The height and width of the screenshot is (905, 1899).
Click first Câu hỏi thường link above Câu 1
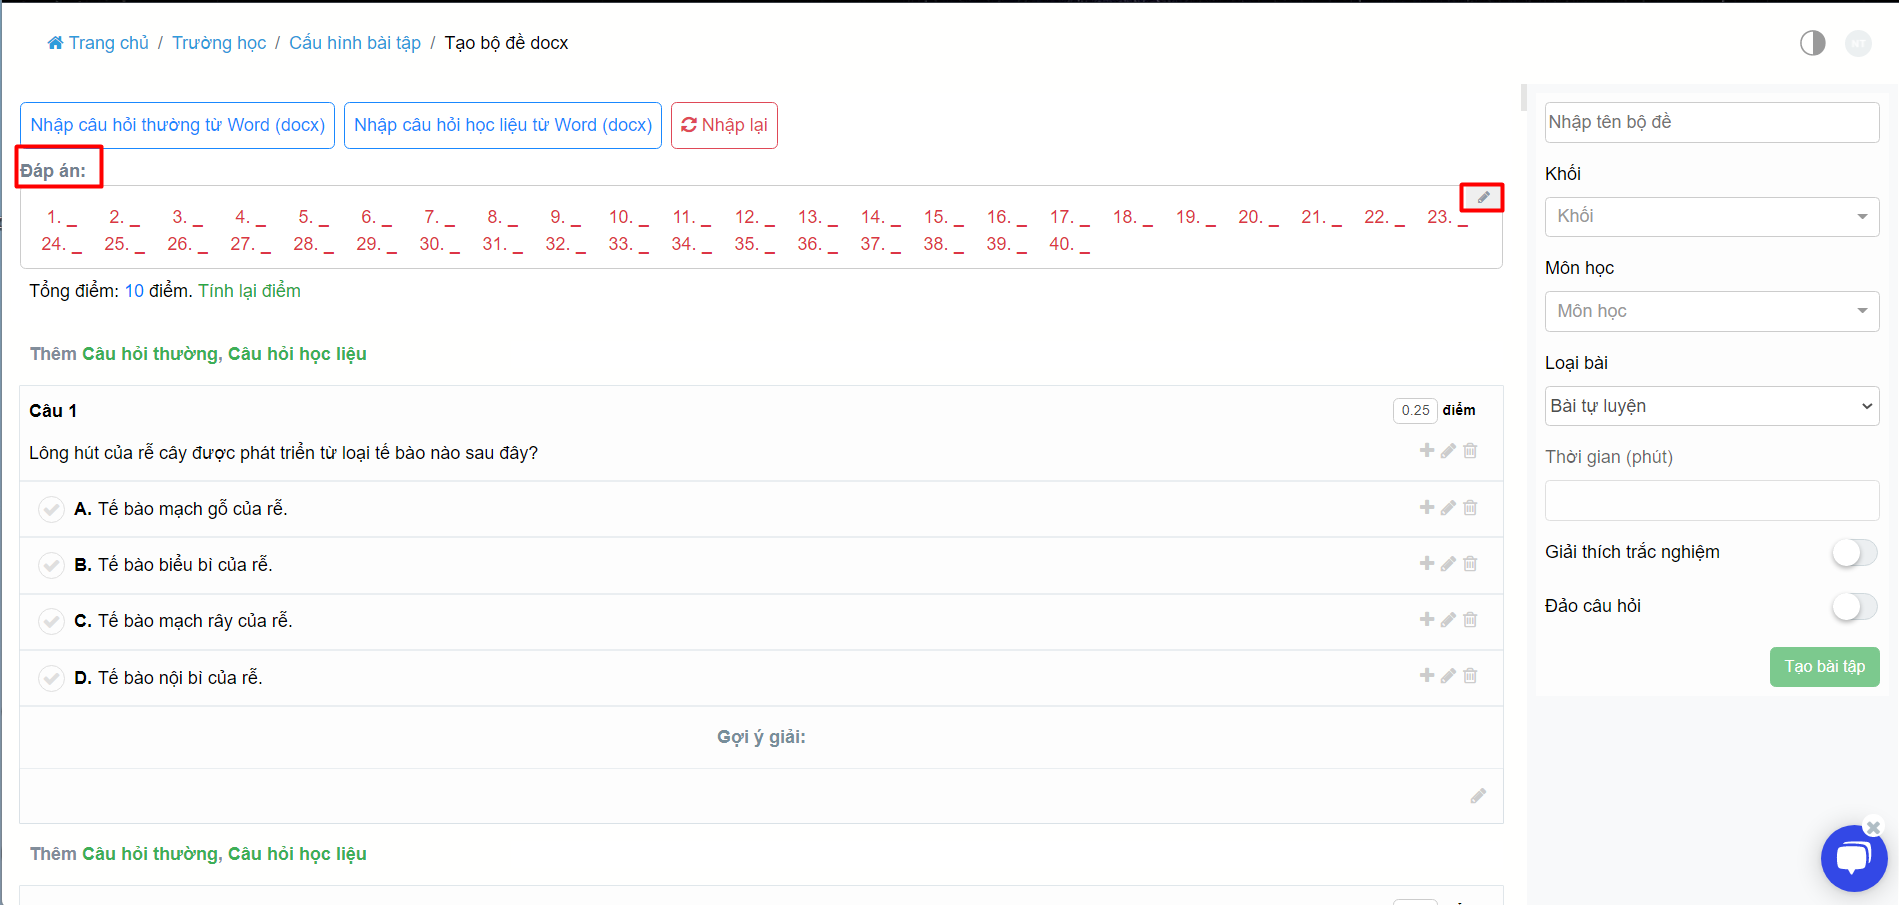(x=150, y=354)
